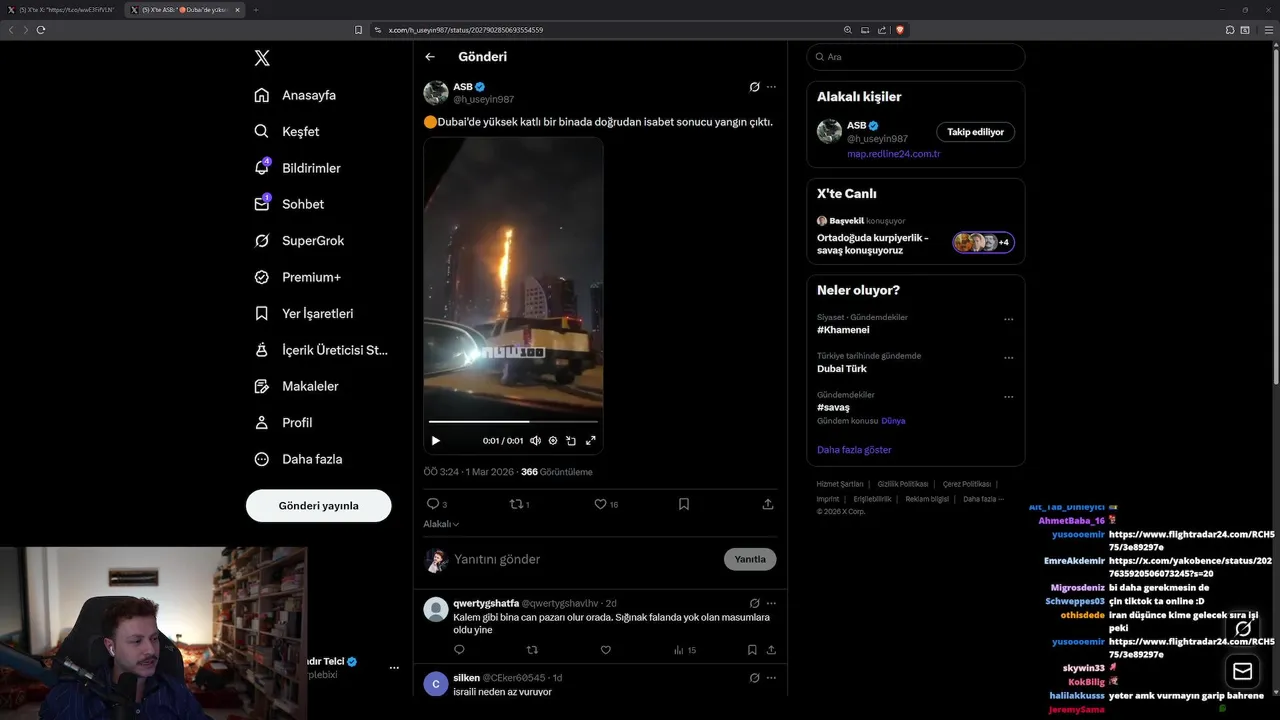This screenshot has width=1280, height=720.
Task: Open Dubai Türk trending topic
Action: click(842, 369)
